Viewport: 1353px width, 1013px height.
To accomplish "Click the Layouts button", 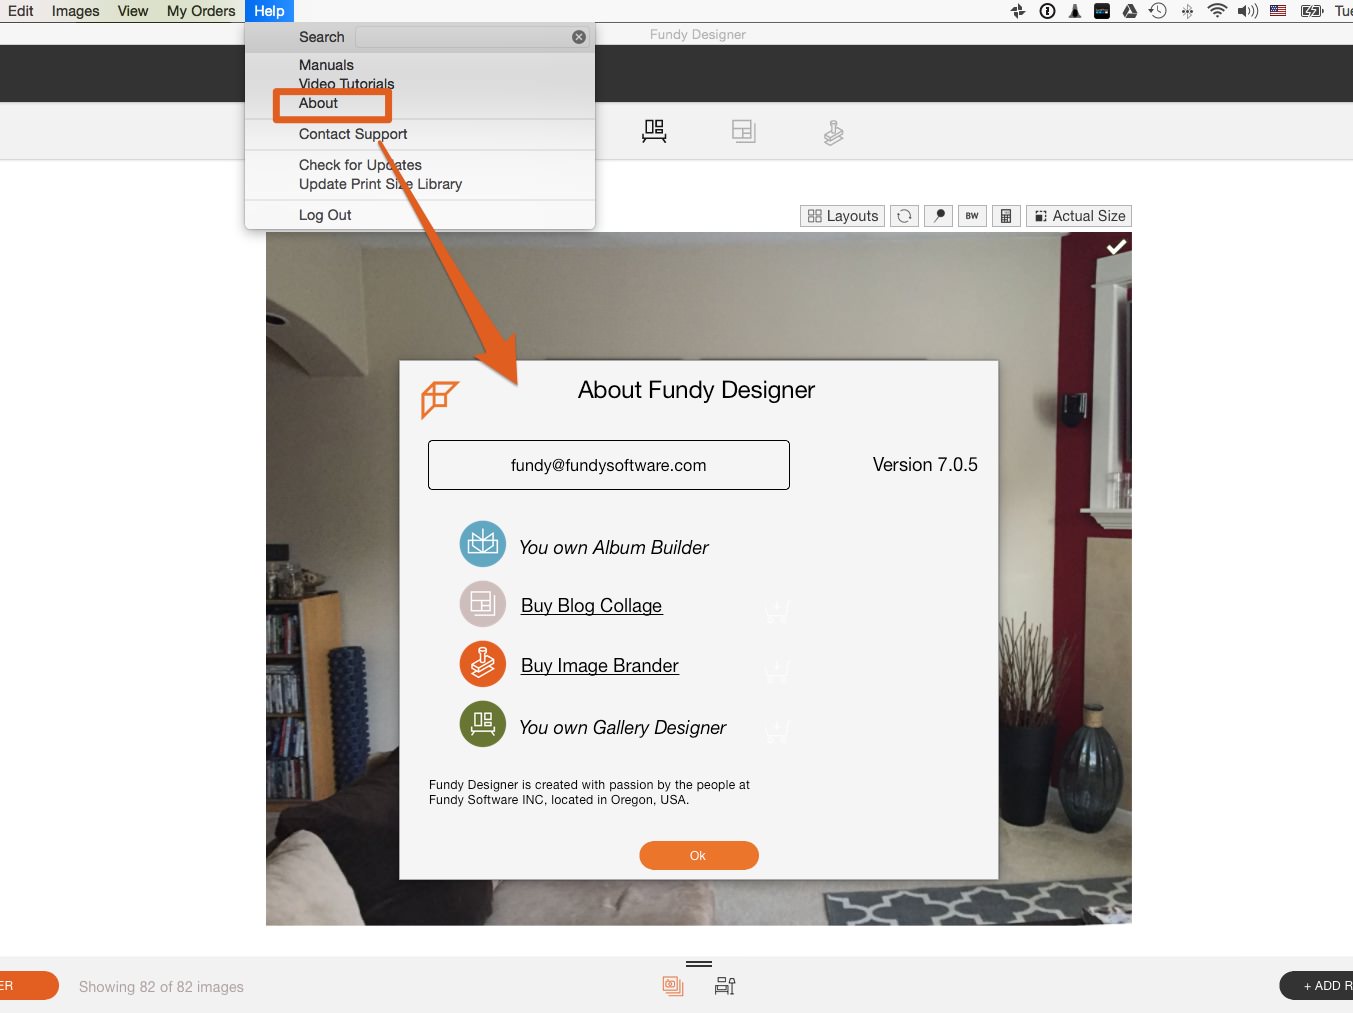I will (842, 216).
